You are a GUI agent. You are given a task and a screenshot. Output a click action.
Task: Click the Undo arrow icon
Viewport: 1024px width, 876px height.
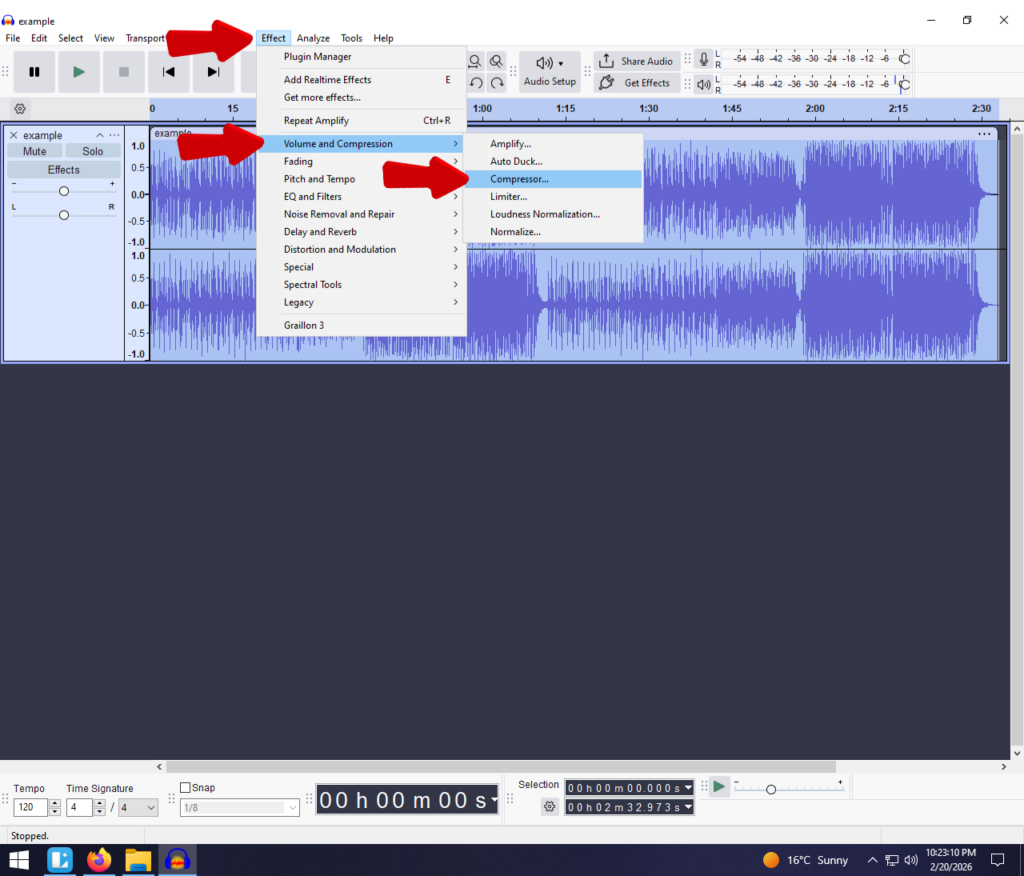477,83
